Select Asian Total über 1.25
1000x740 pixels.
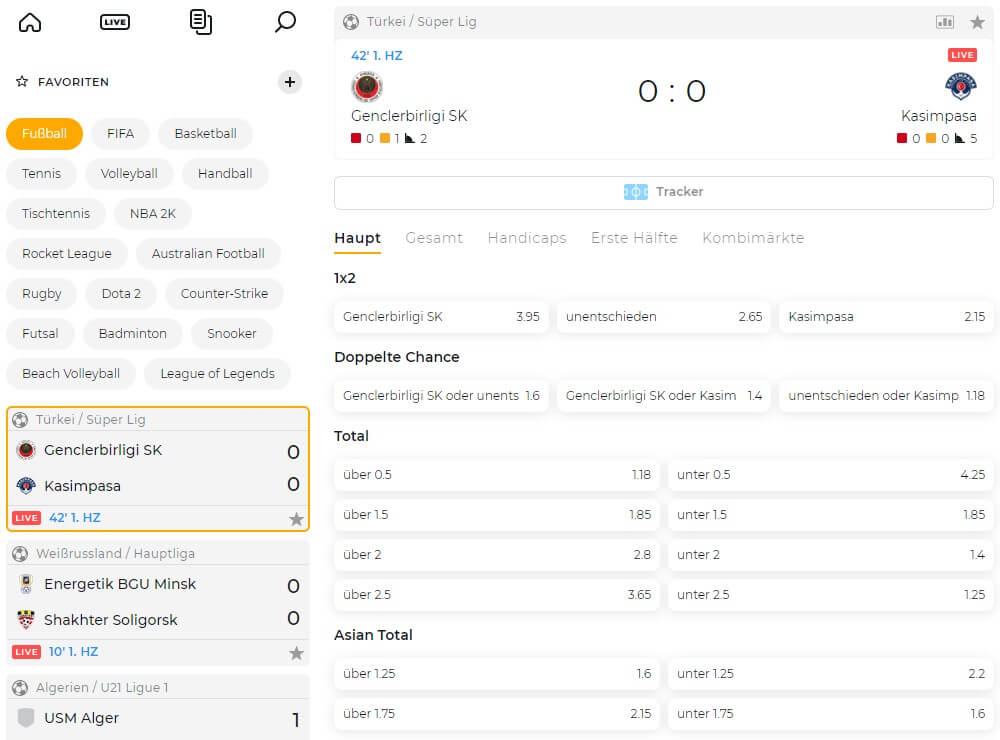pos(497,674)
